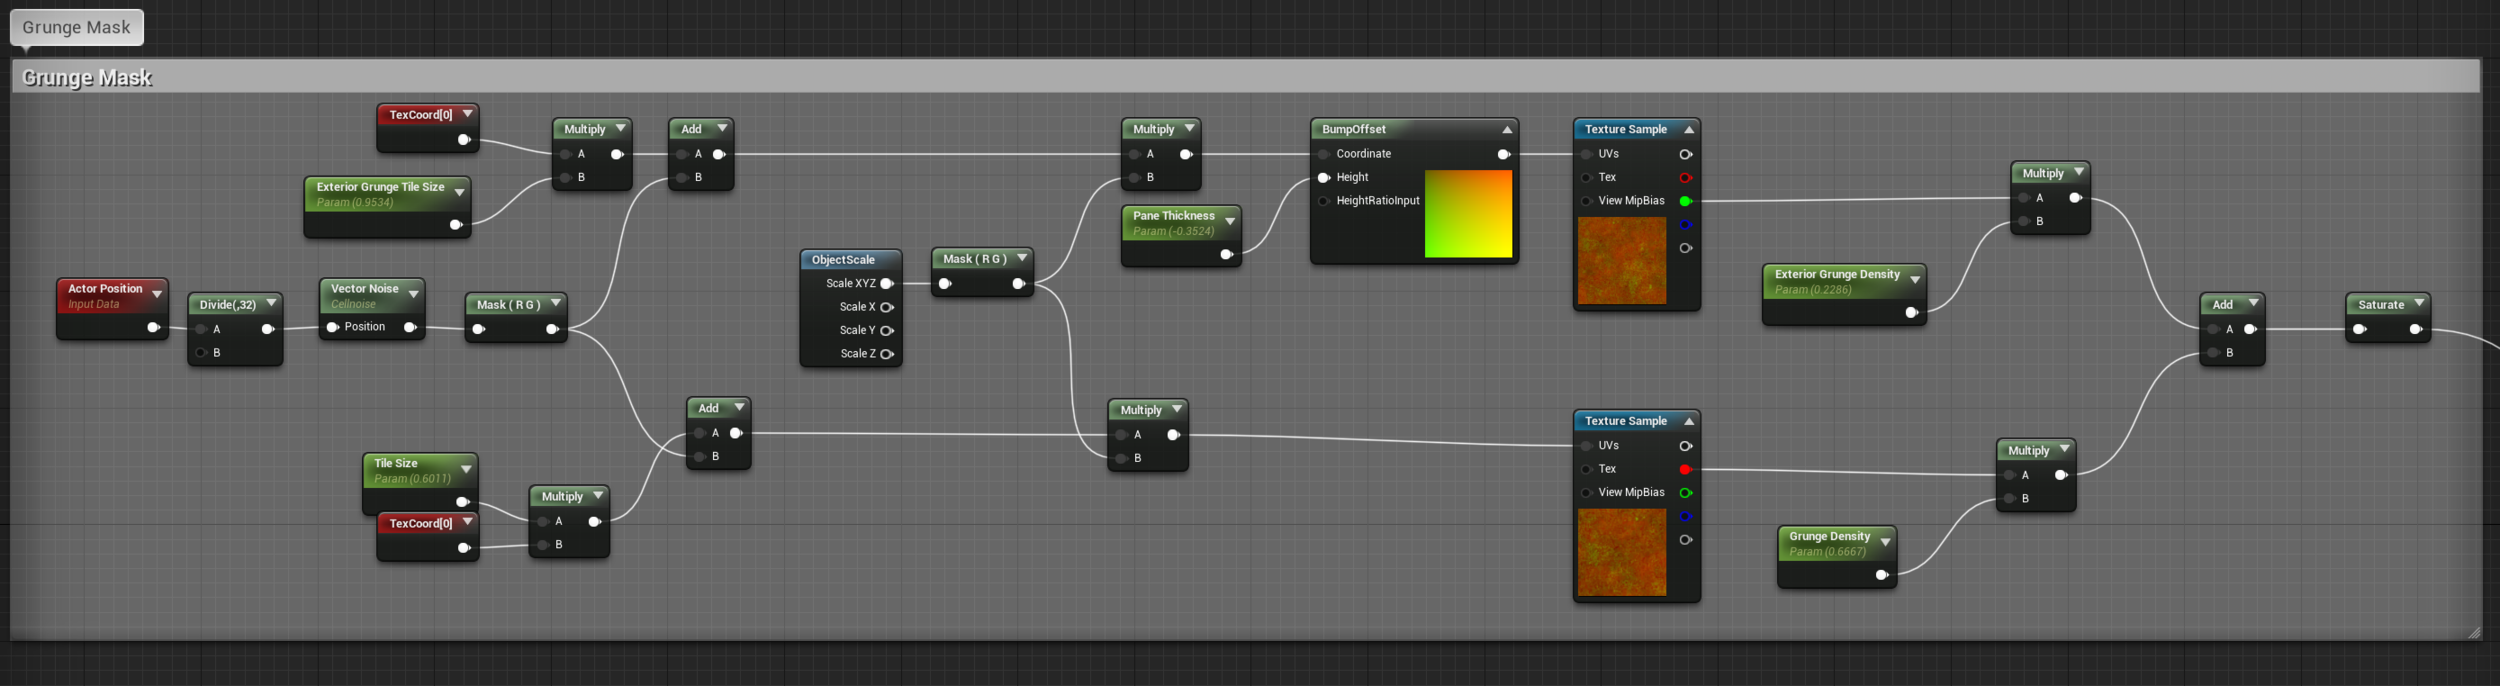This screenshot has width=2500, height=686.
Task: Expand the Divide(,32) node arrow
Action: coord(271,303)
